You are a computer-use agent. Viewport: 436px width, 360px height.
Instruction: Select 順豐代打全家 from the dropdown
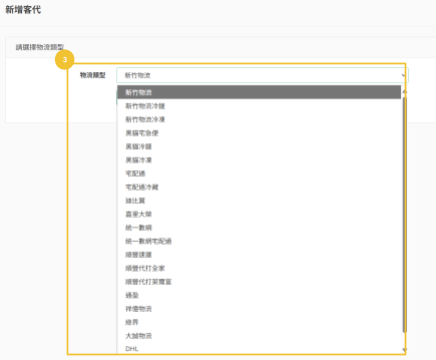[259, 268]
